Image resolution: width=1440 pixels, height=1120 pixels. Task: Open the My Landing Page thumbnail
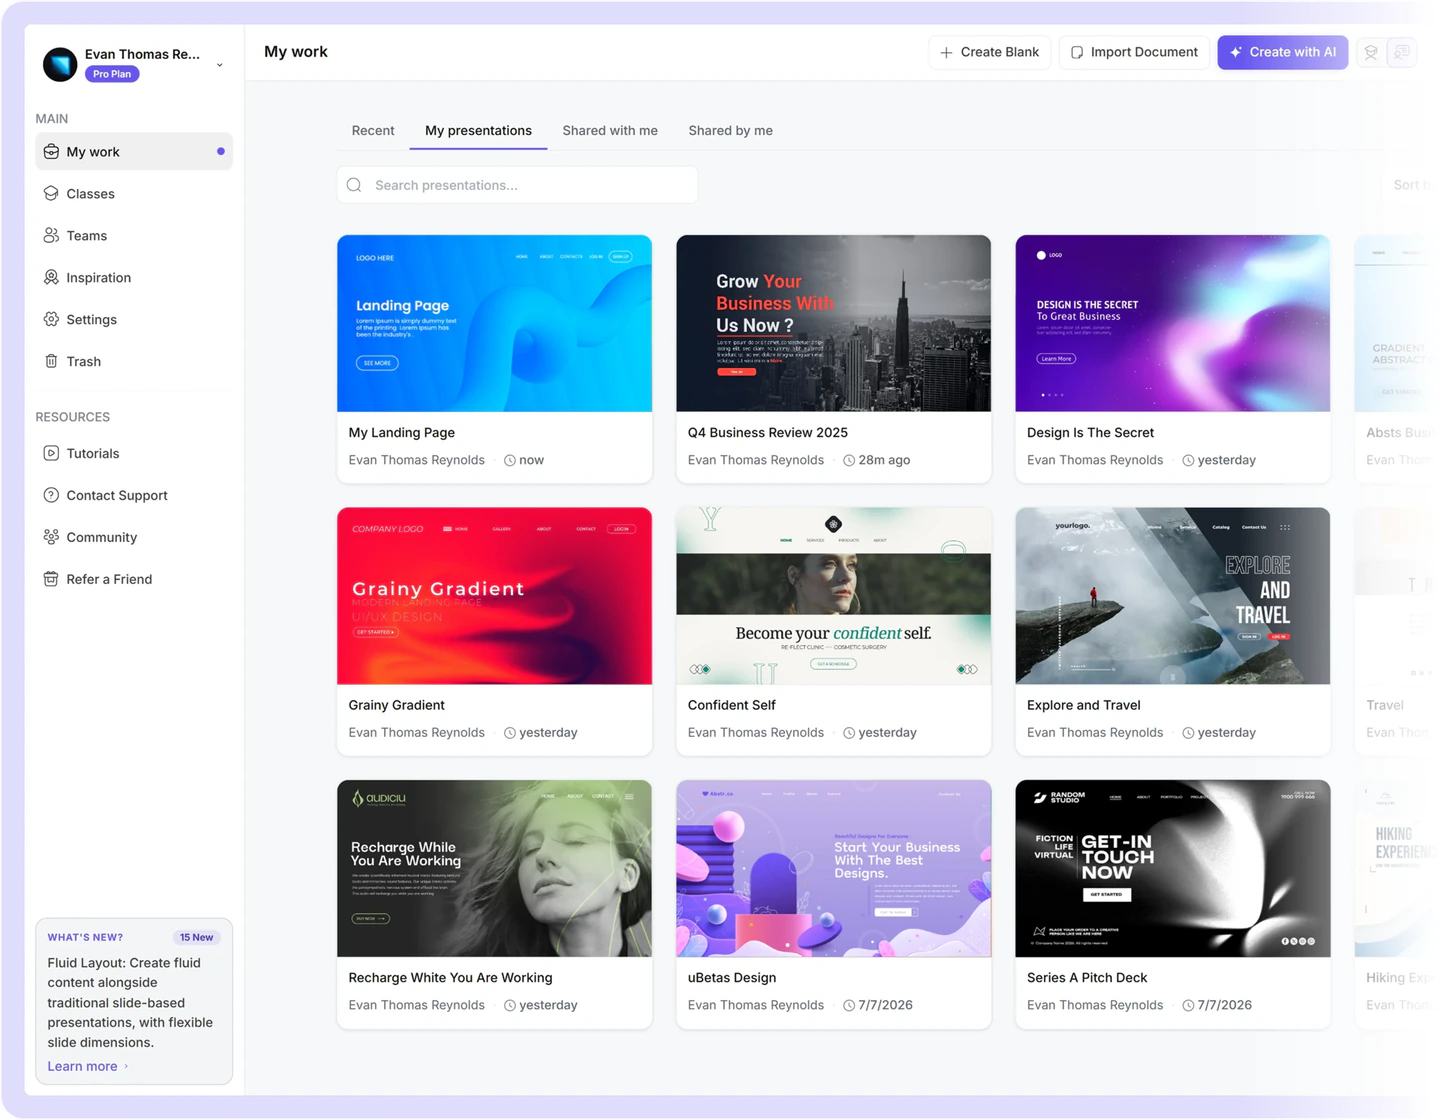[494, 324]
